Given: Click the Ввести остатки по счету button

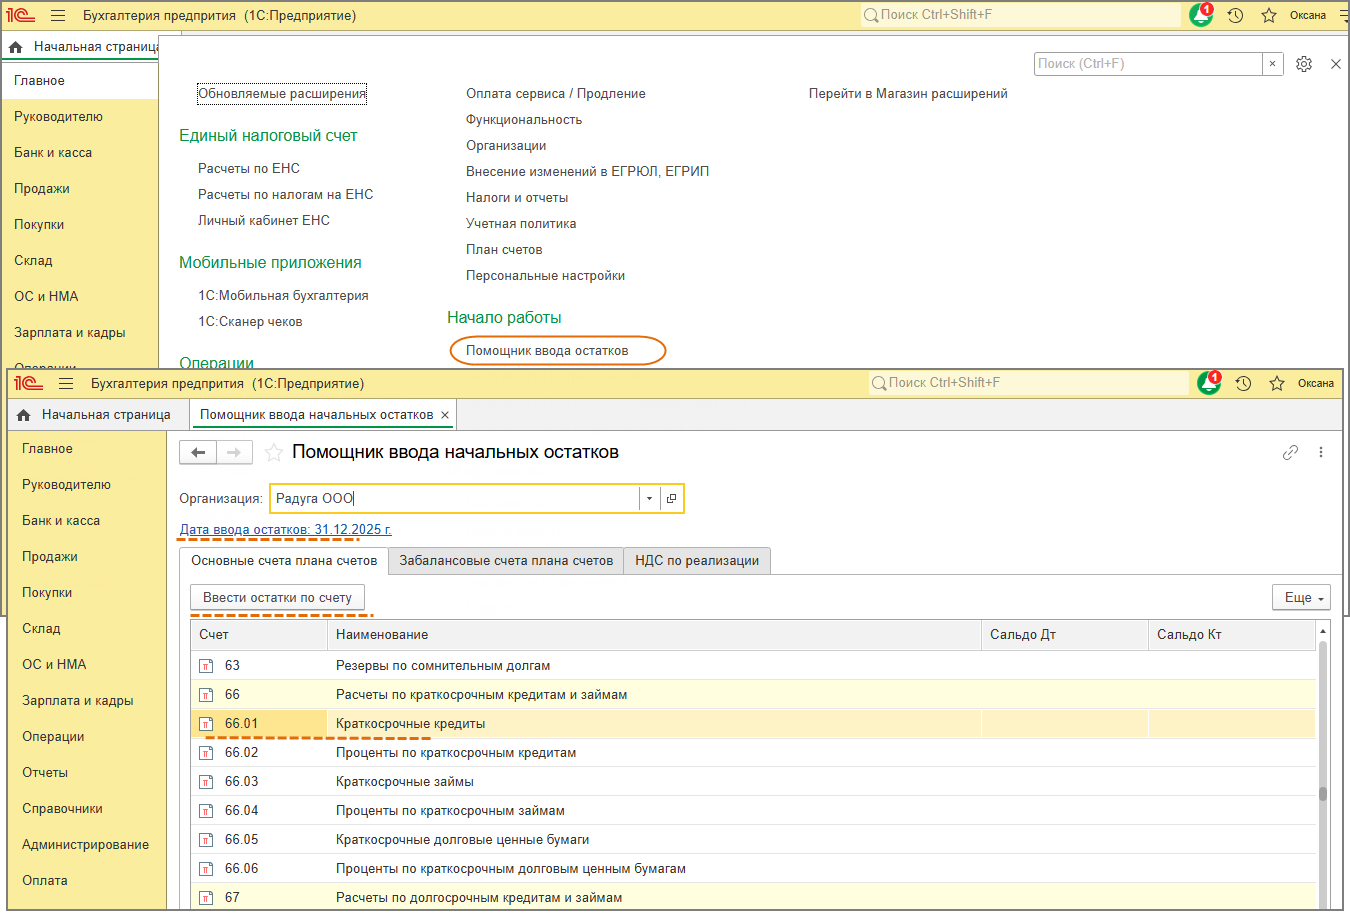Looking at the screenshot, I should coord(277,598).
